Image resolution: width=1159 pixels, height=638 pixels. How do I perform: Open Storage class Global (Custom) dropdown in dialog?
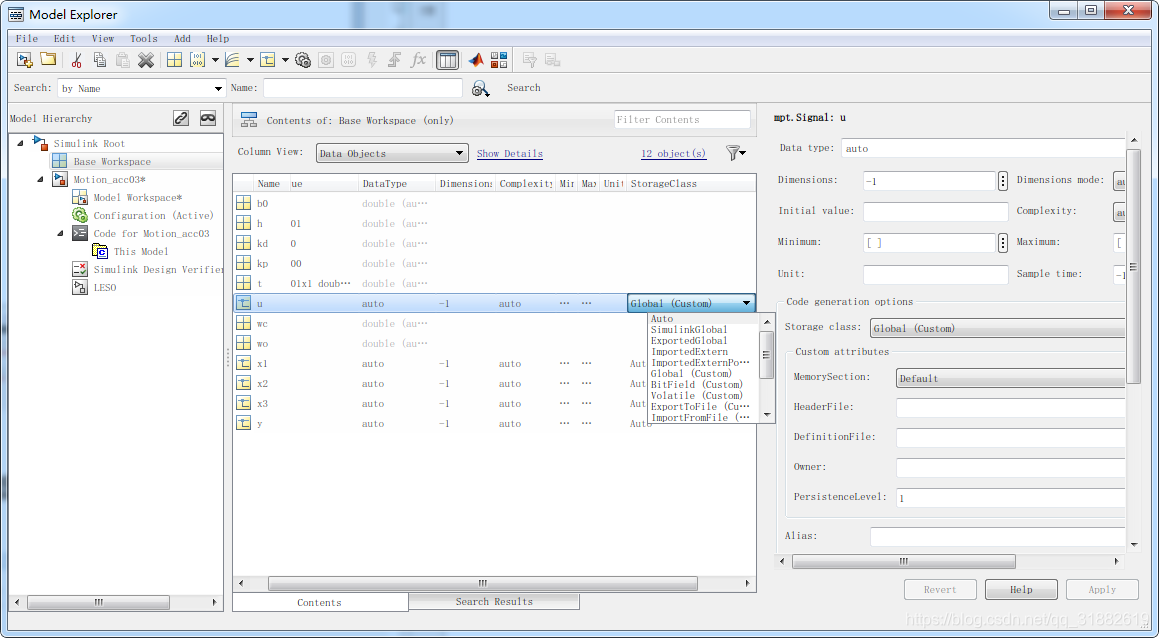coord(998,328)
